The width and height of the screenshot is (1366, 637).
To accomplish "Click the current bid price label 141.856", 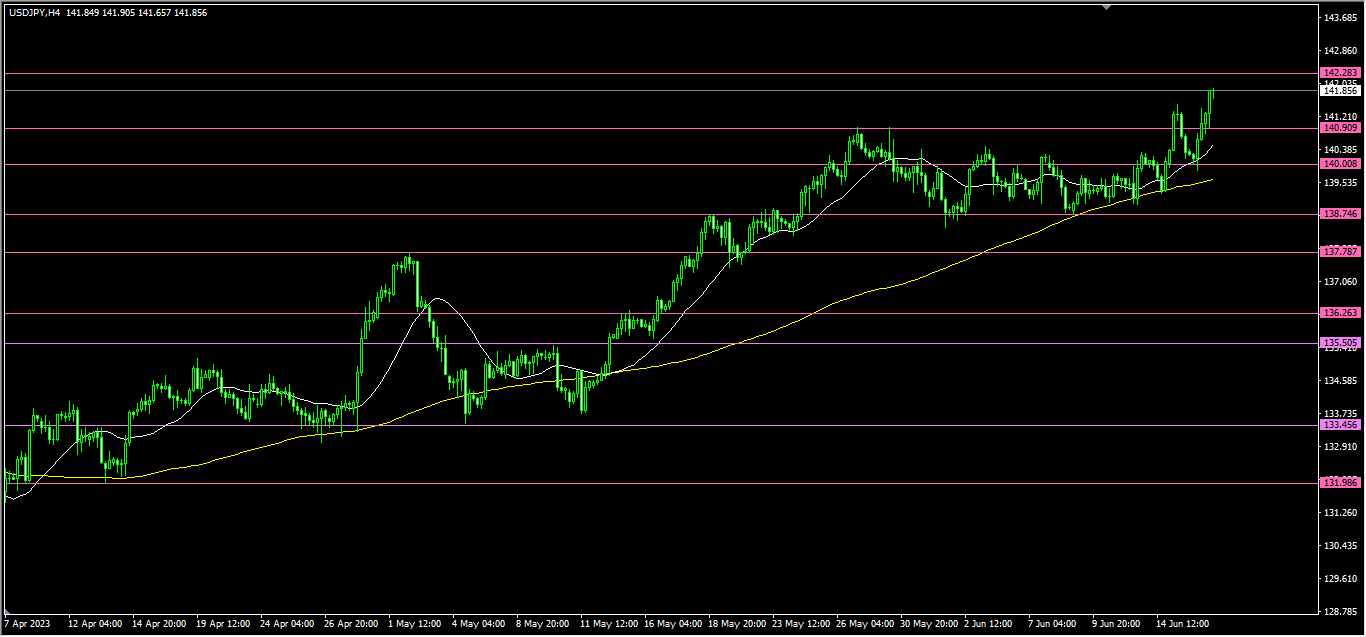I will click(x=1340, y=91).
